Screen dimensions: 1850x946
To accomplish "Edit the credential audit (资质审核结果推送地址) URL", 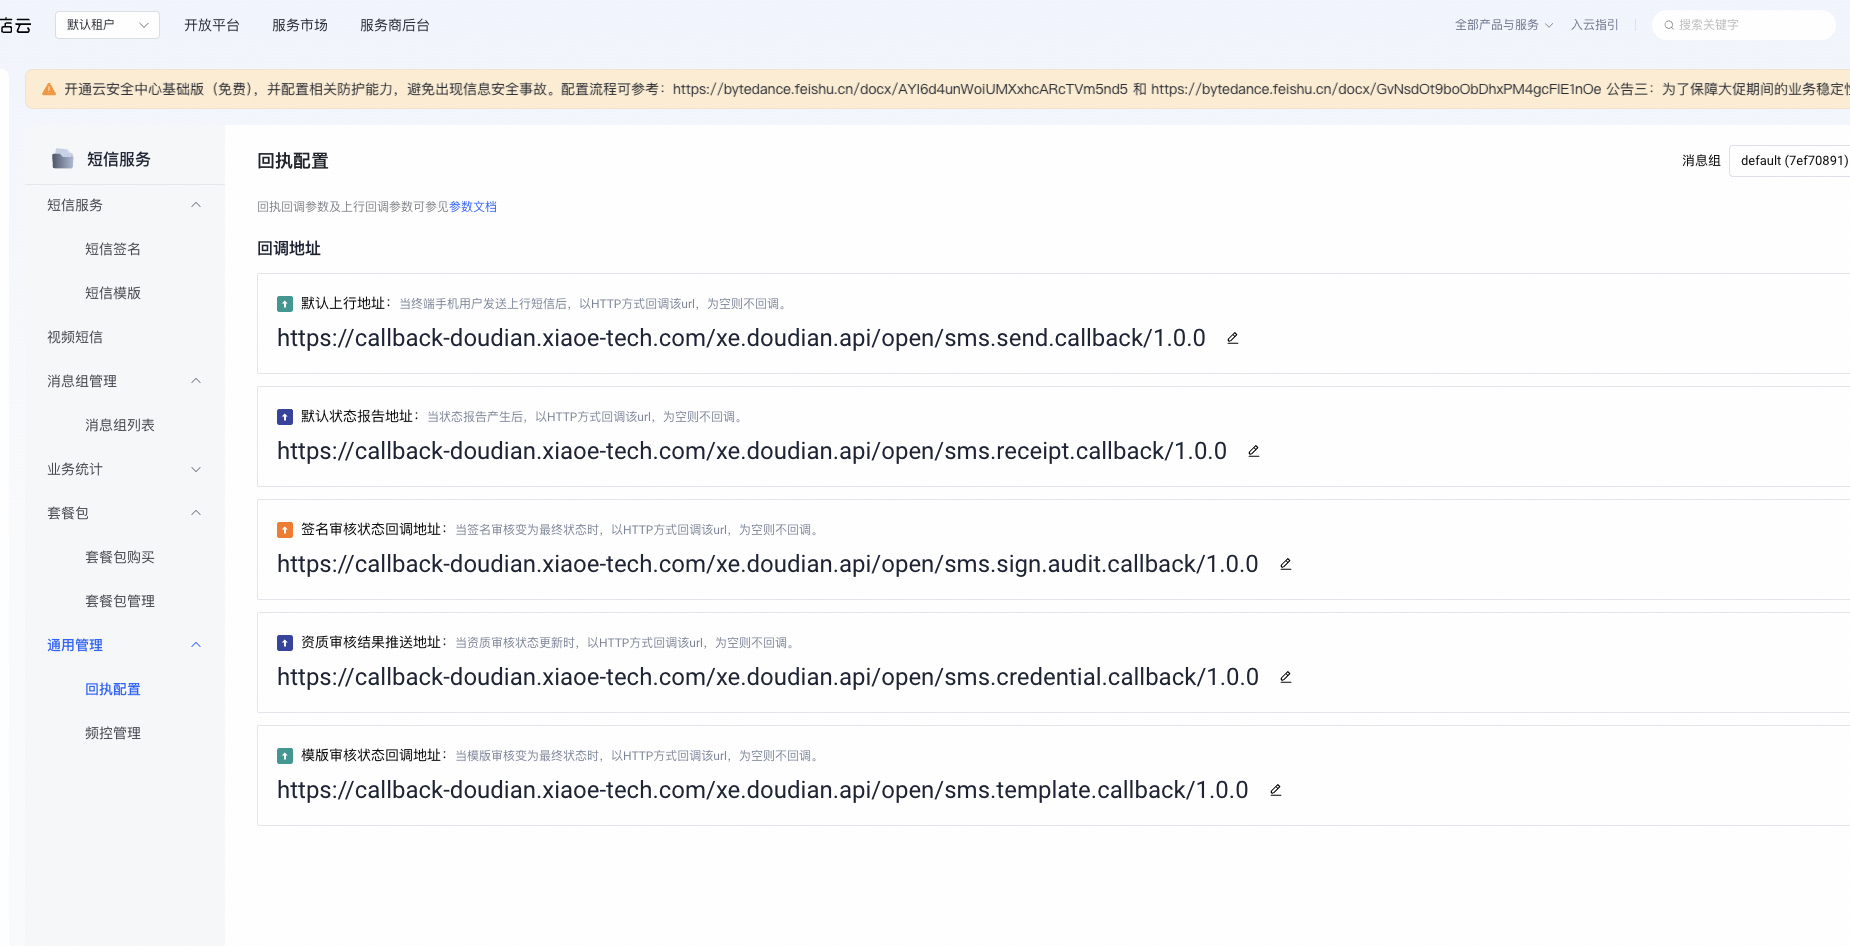I will tap(1286, 677).
